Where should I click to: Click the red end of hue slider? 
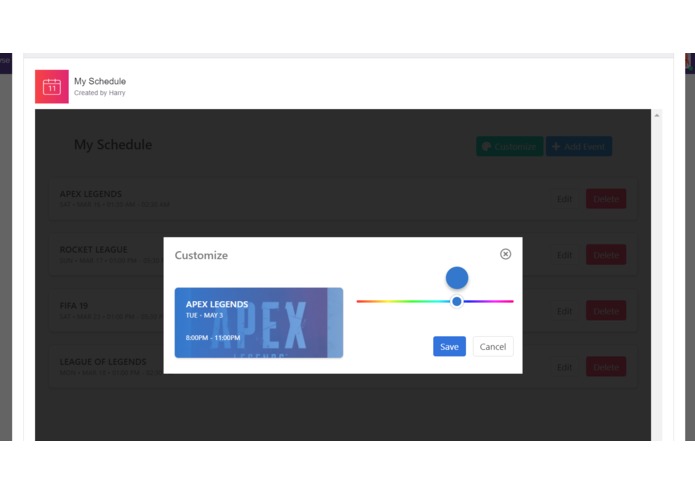[x=358, y=301]
